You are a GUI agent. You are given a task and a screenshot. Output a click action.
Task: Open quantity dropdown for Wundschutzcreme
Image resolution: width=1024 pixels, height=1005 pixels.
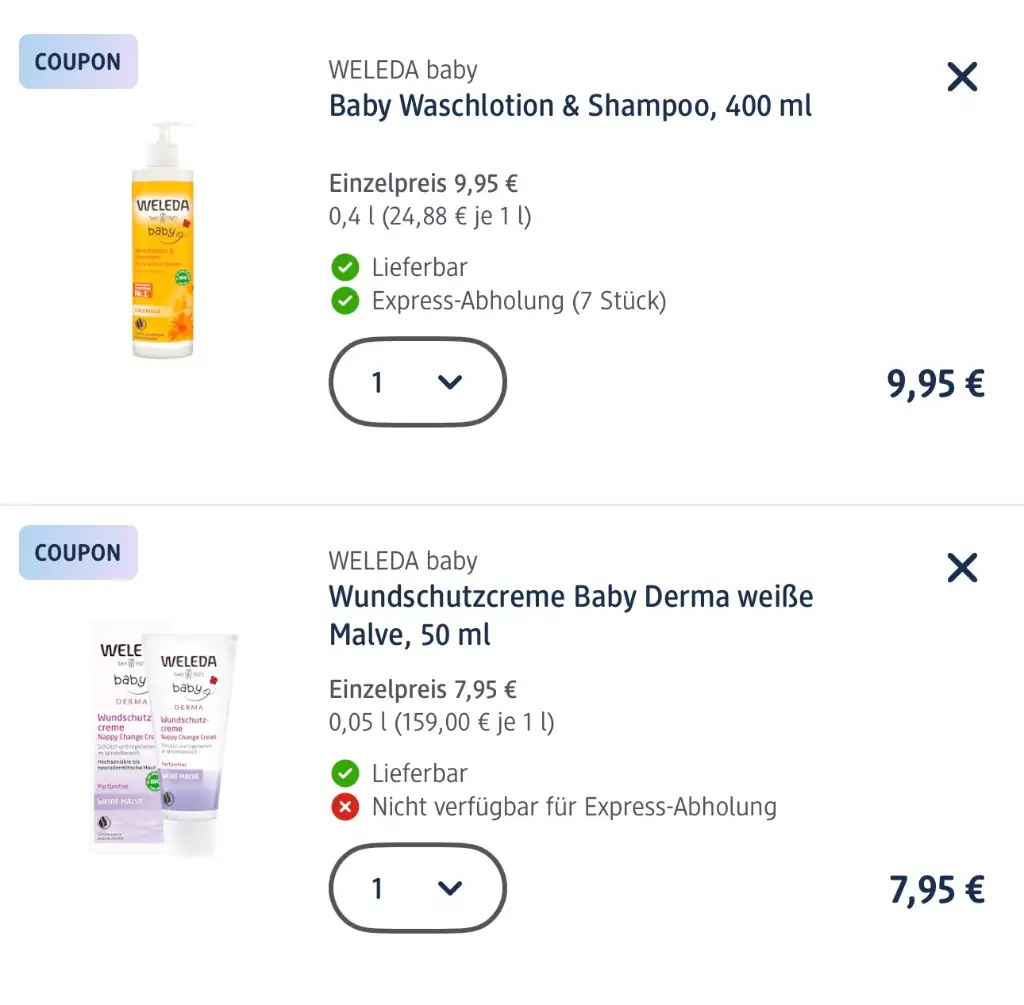pos(417,888)
